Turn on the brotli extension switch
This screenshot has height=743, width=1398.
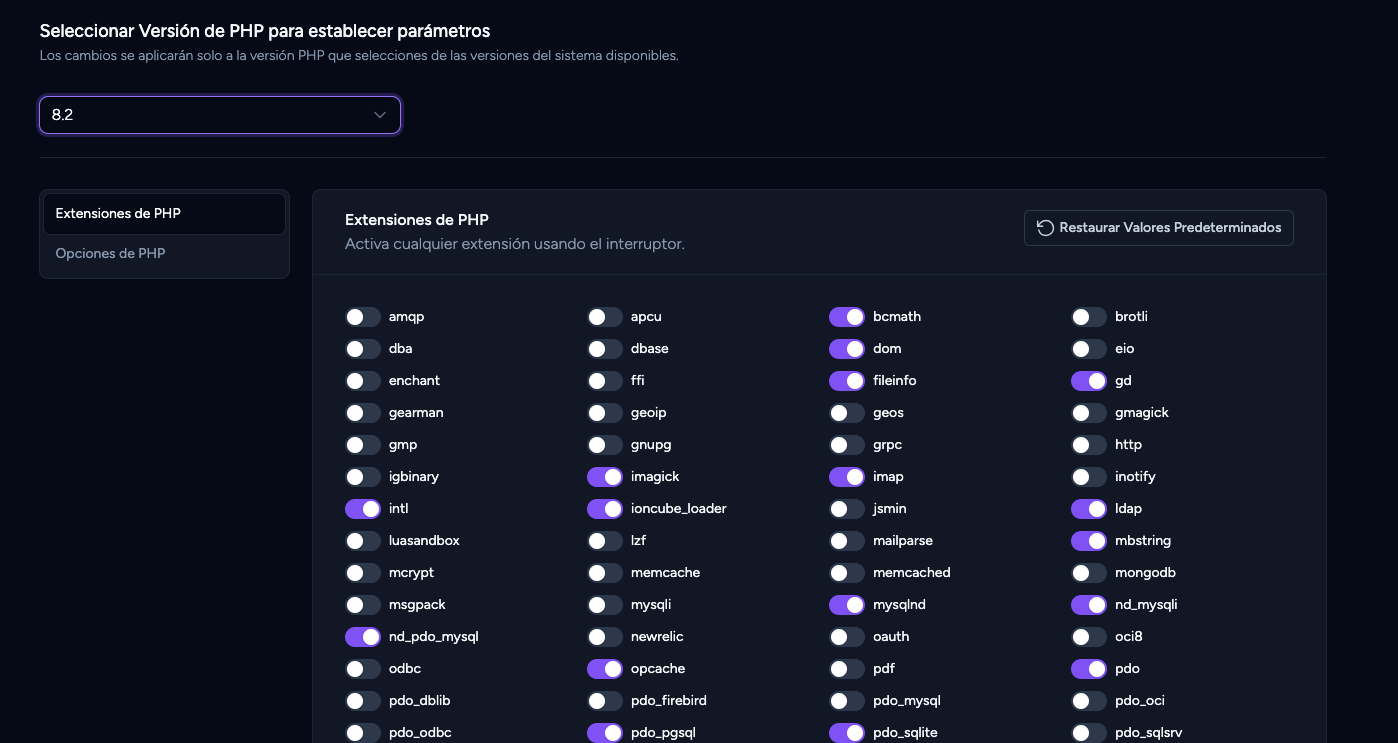pos(1089,317)
